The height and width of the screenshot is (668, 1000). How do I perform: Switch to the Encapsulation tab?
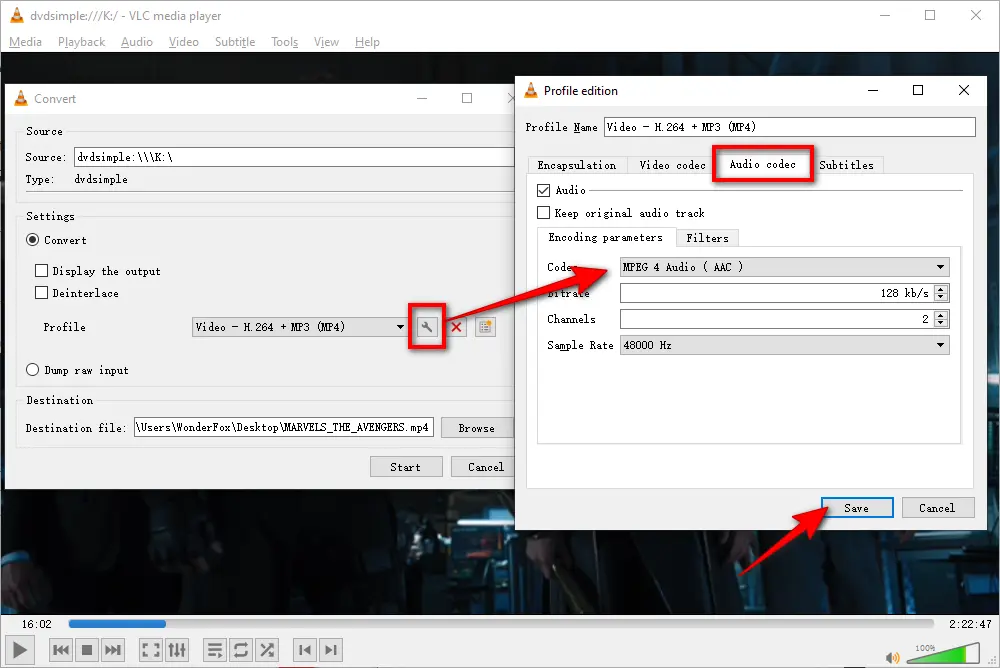click(577, 165)
